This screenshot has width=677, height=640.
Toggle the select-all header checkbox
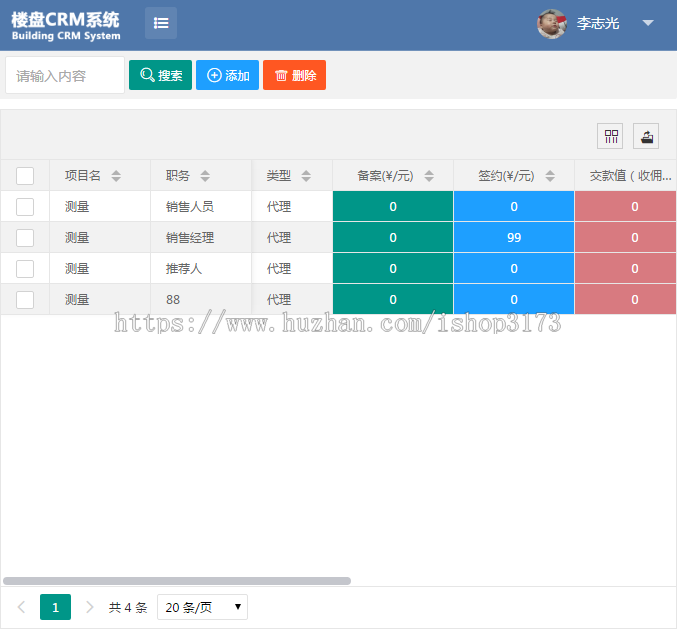[25, 176]
